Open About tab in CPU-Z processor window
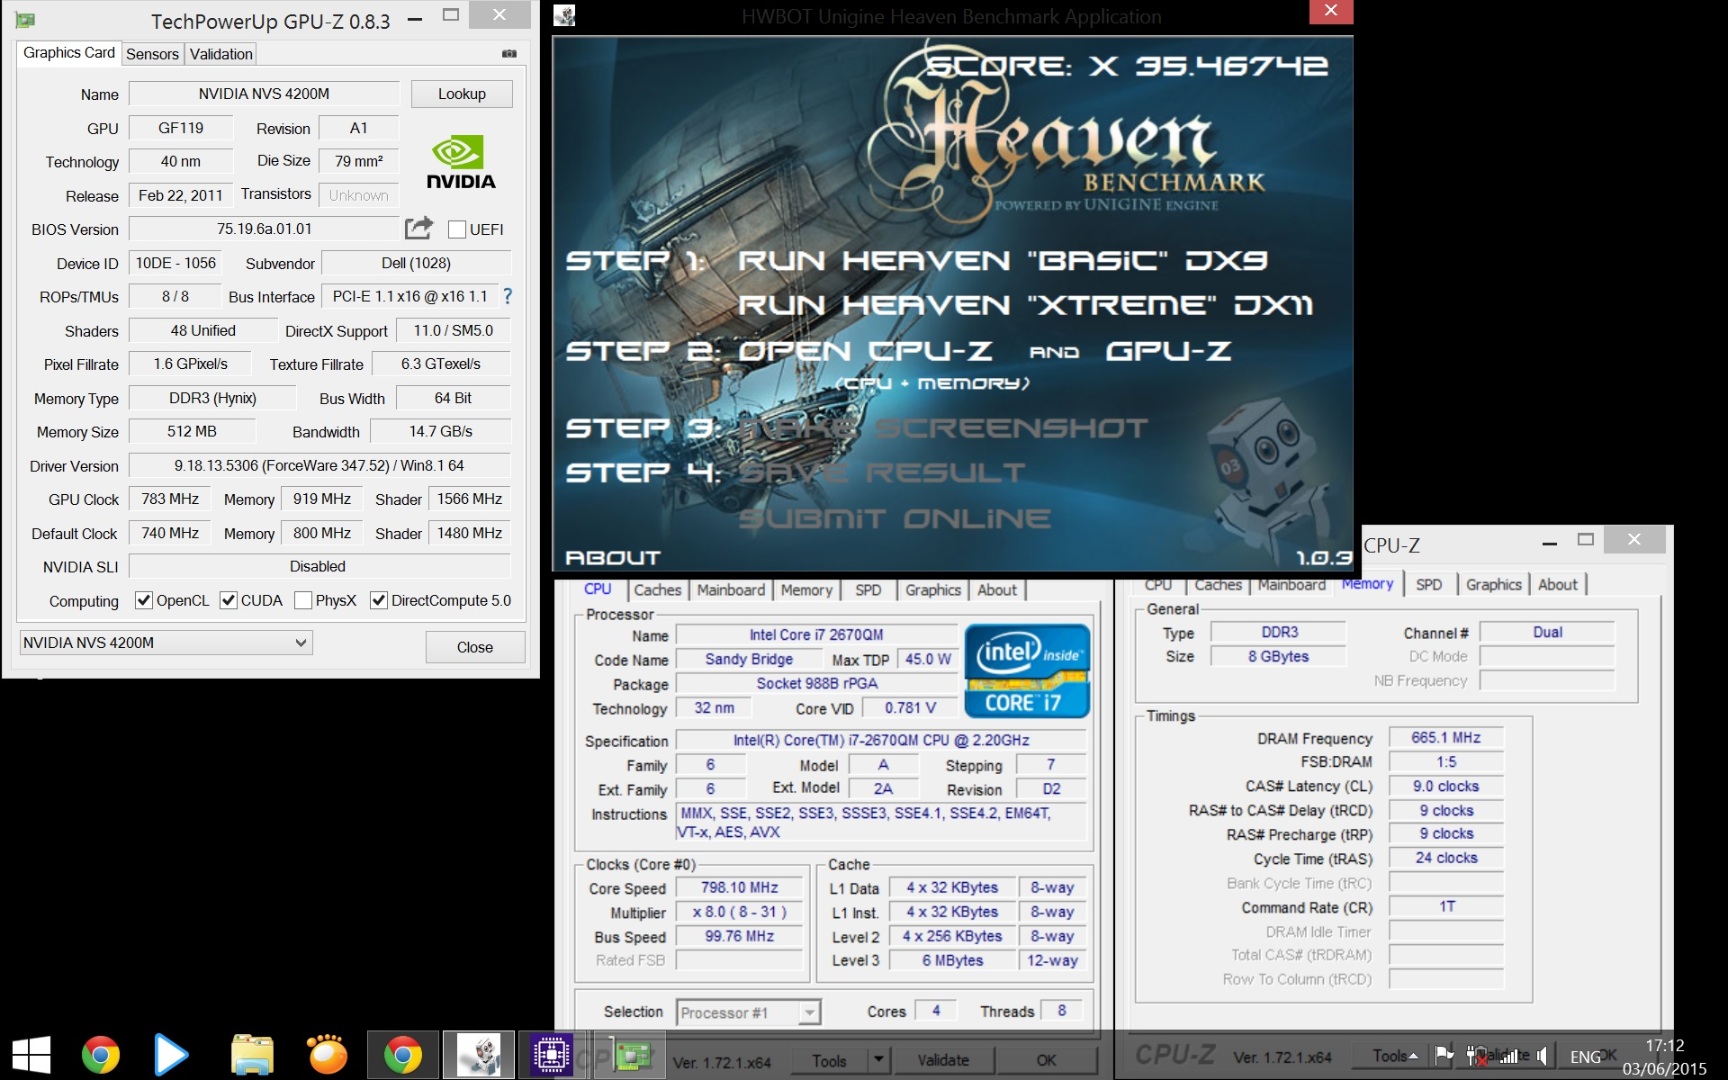 (997, 590)
